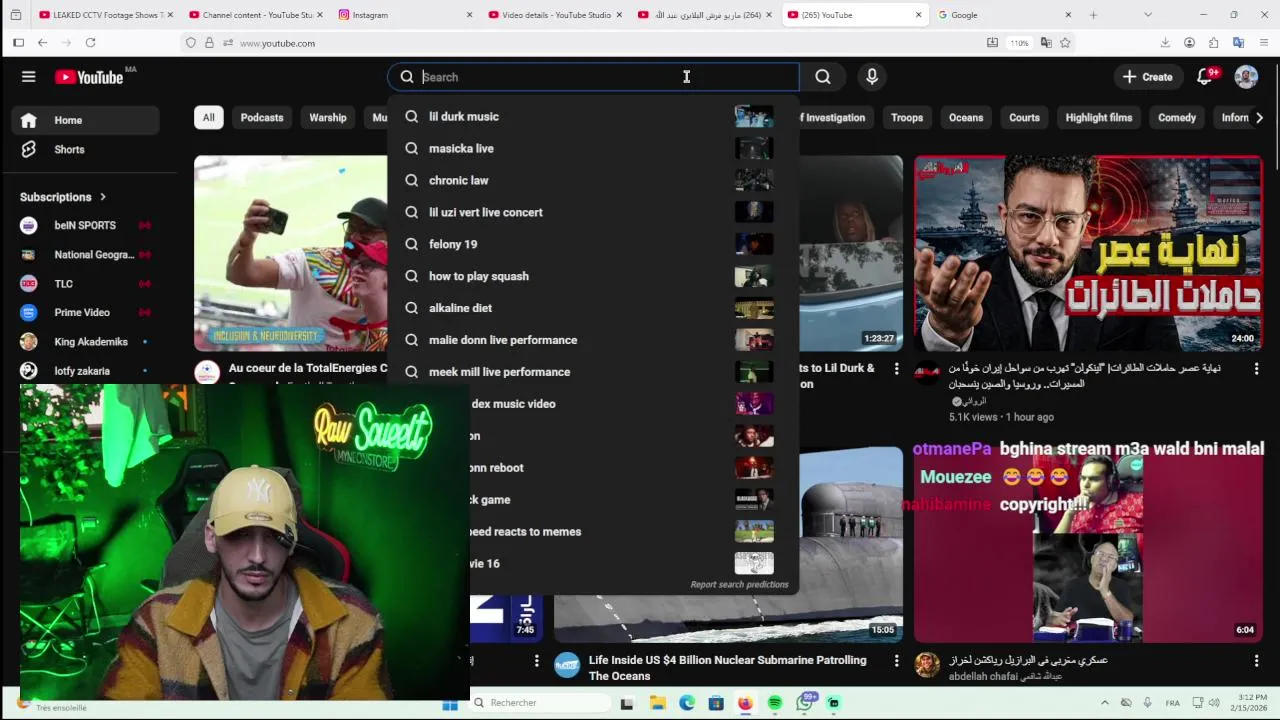Switch to Channel content YouTube Studio tab

pyautogui.click(x=253, y=15)
